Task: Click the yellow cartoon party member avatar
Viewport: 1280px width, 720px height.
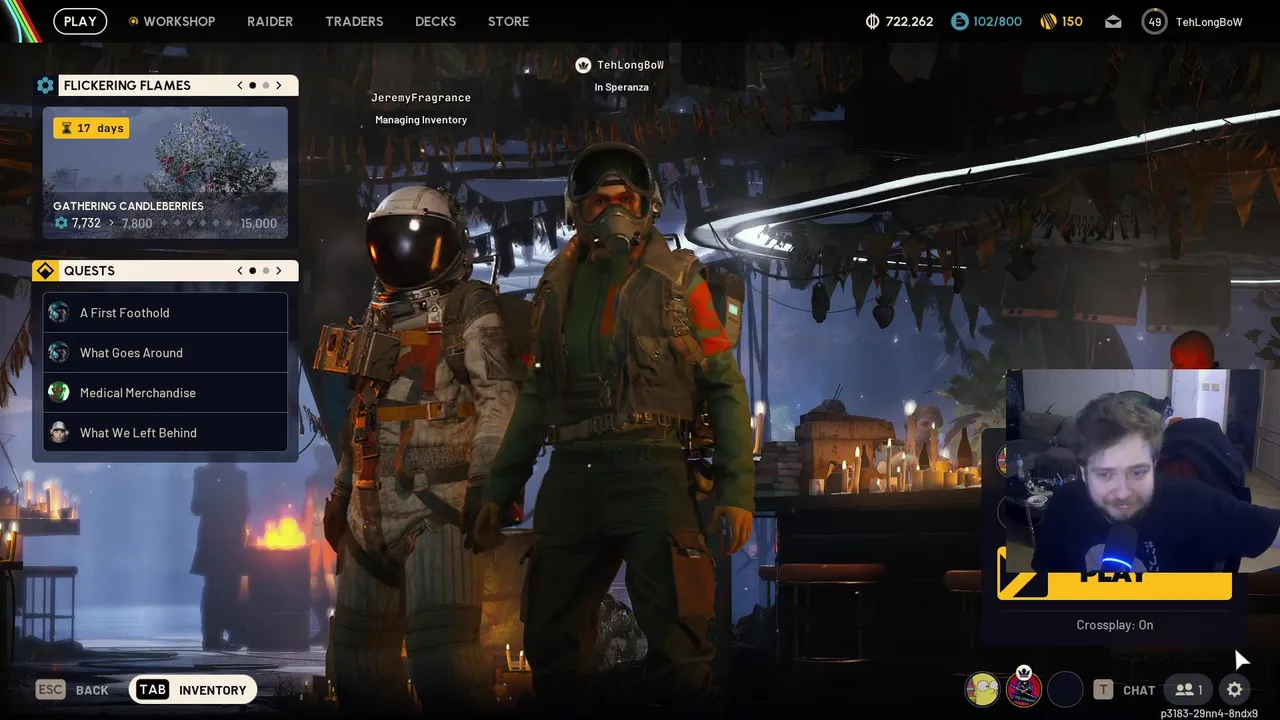Action: point(983,689)
